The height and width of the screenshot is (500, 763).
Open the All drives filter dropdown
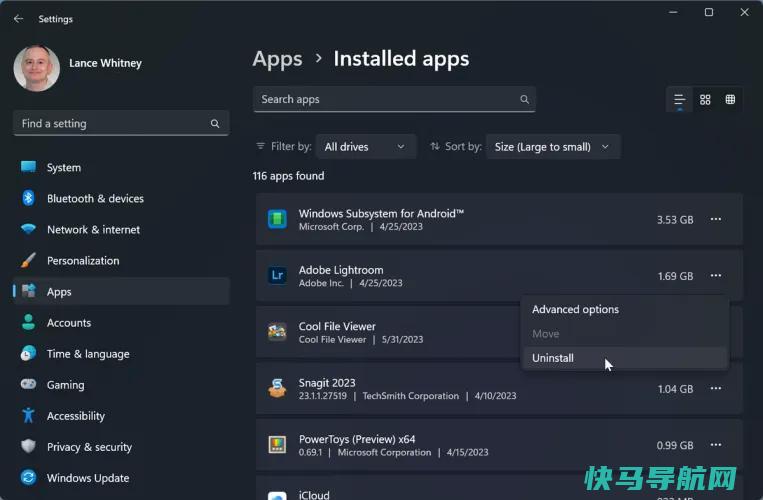[366, 147]
